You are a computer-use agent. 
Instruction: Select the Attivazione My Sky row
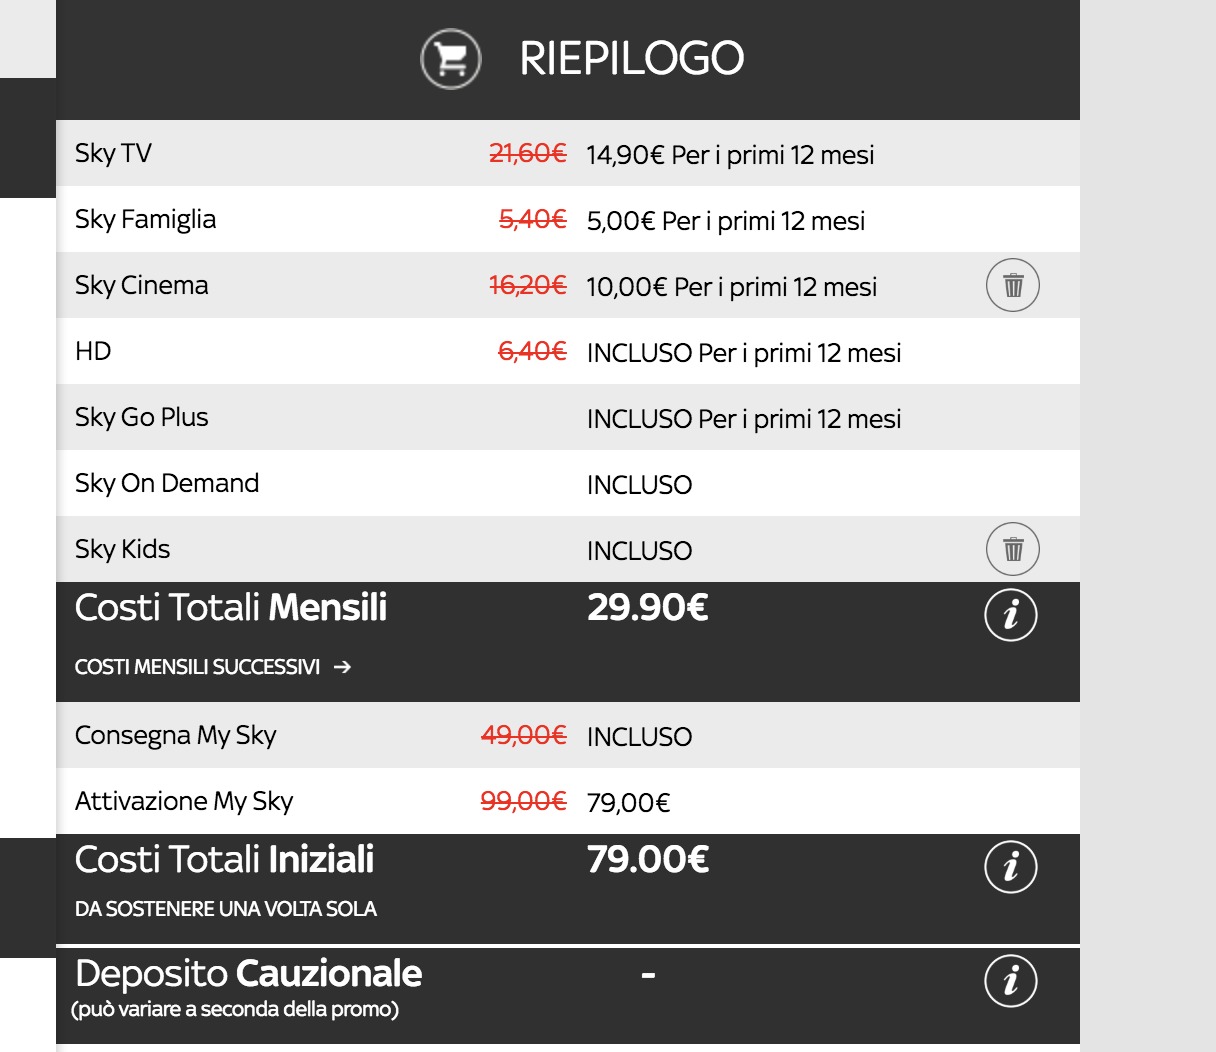tap(184, 801)
